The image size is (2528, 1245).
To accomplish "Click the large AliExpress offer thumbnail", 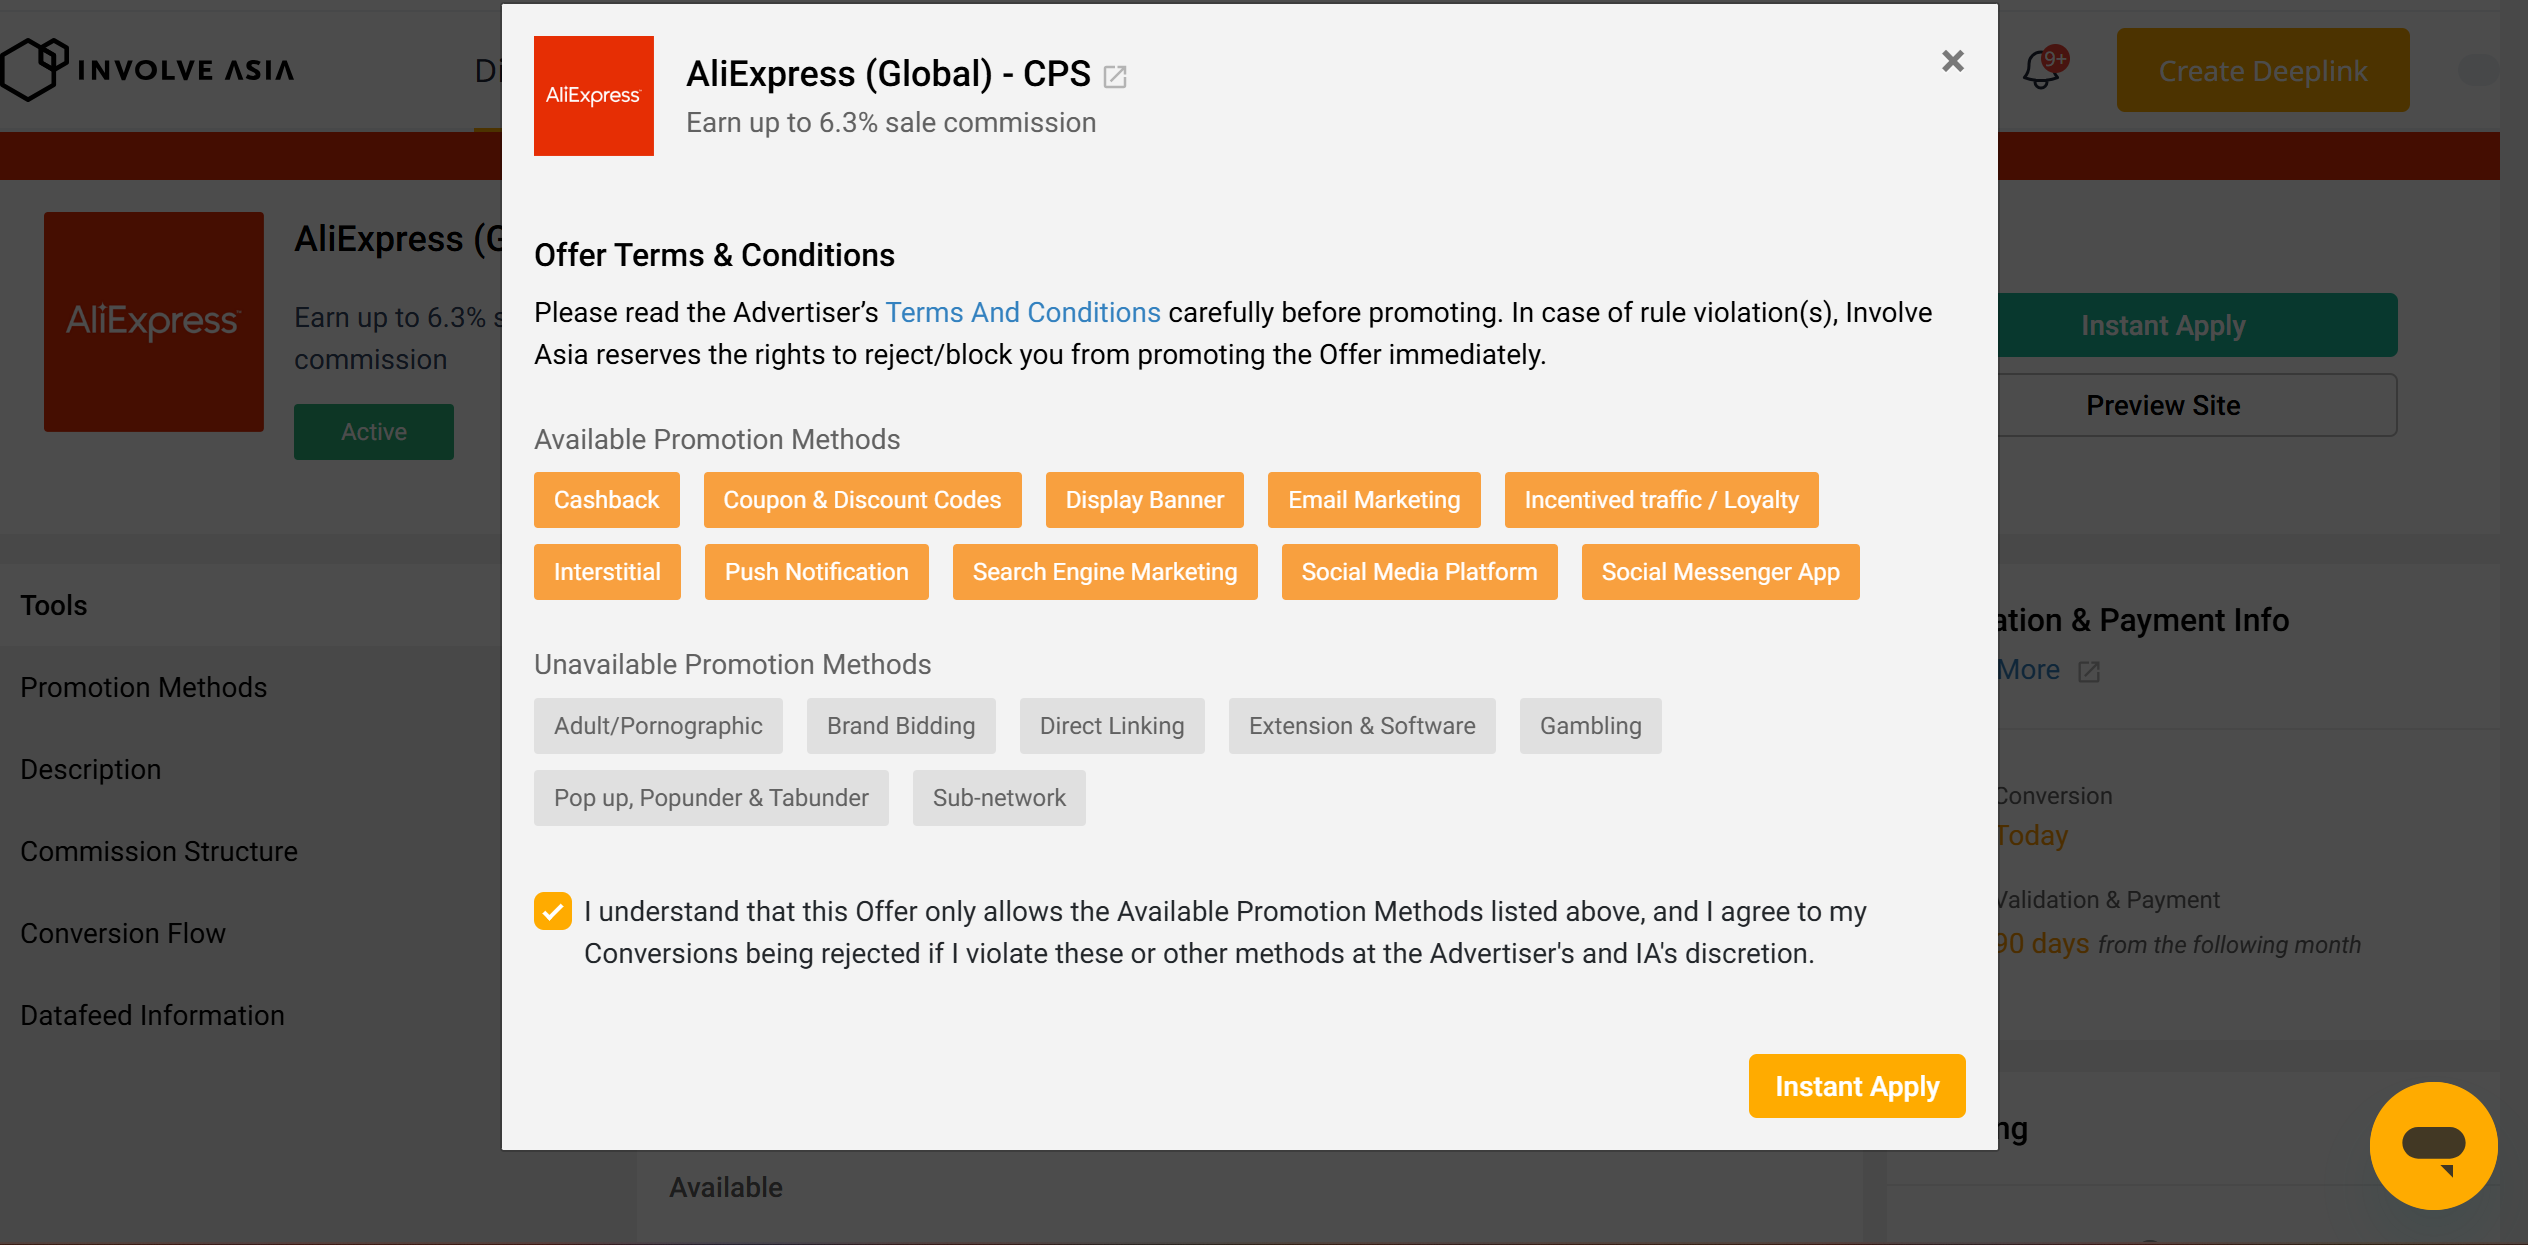I will click(154, 322).
